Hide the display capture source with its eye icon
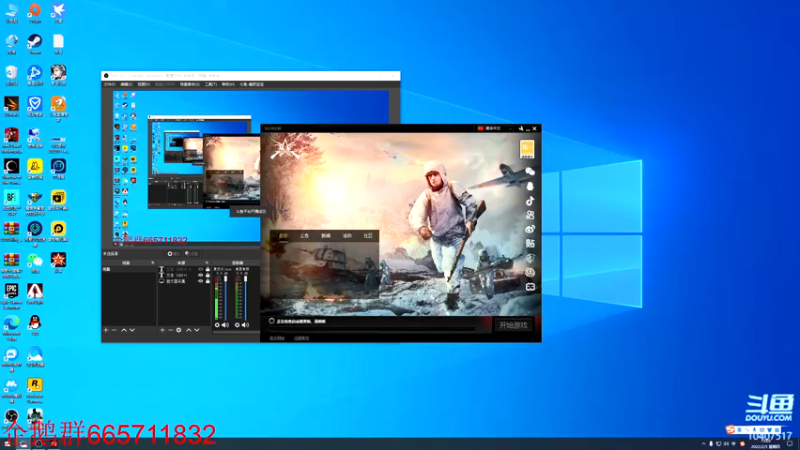The height and width of the screenshot is (450, 800). click(201, 281)
